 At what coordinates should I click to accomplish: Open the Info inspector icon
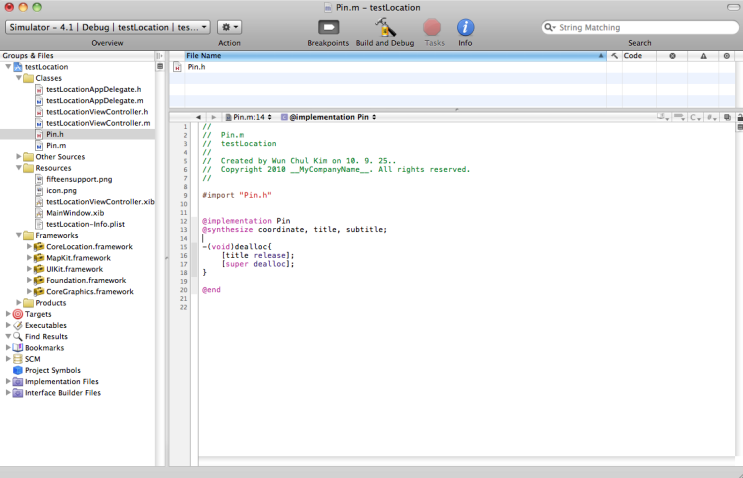465,27
